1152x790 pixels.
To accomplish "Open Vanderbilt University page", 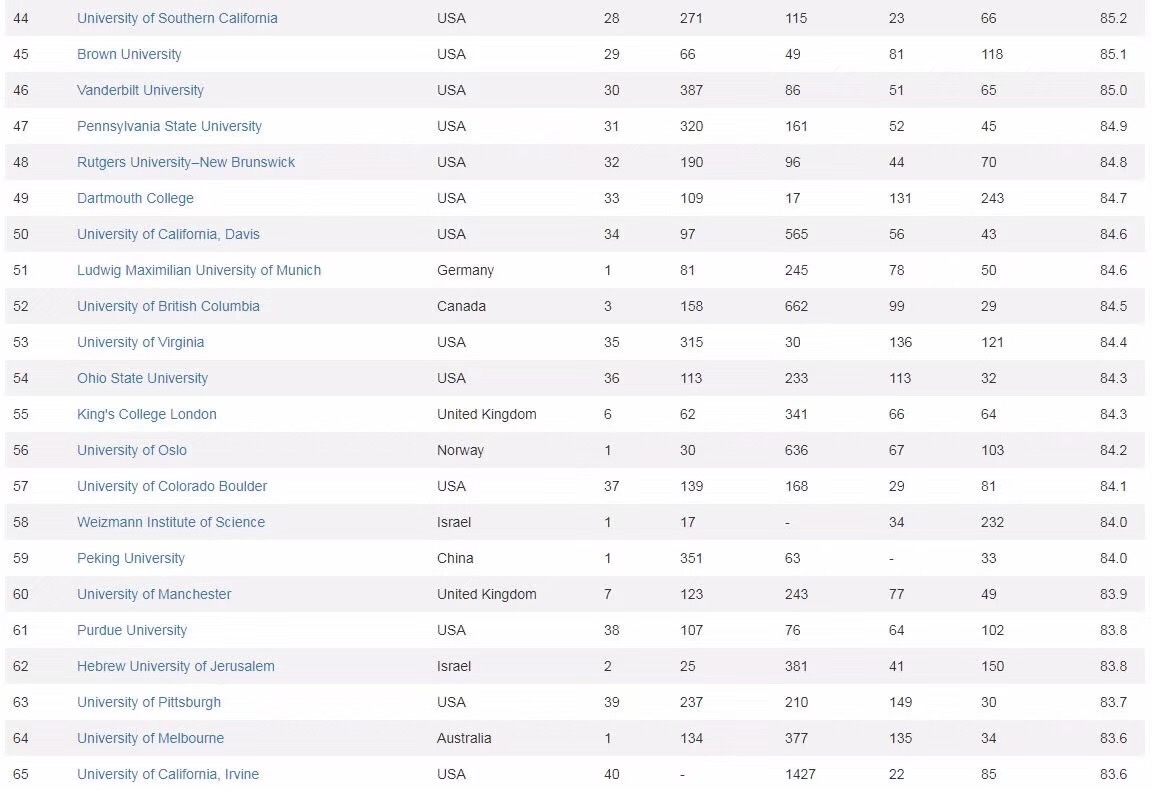I will point(140,90).
